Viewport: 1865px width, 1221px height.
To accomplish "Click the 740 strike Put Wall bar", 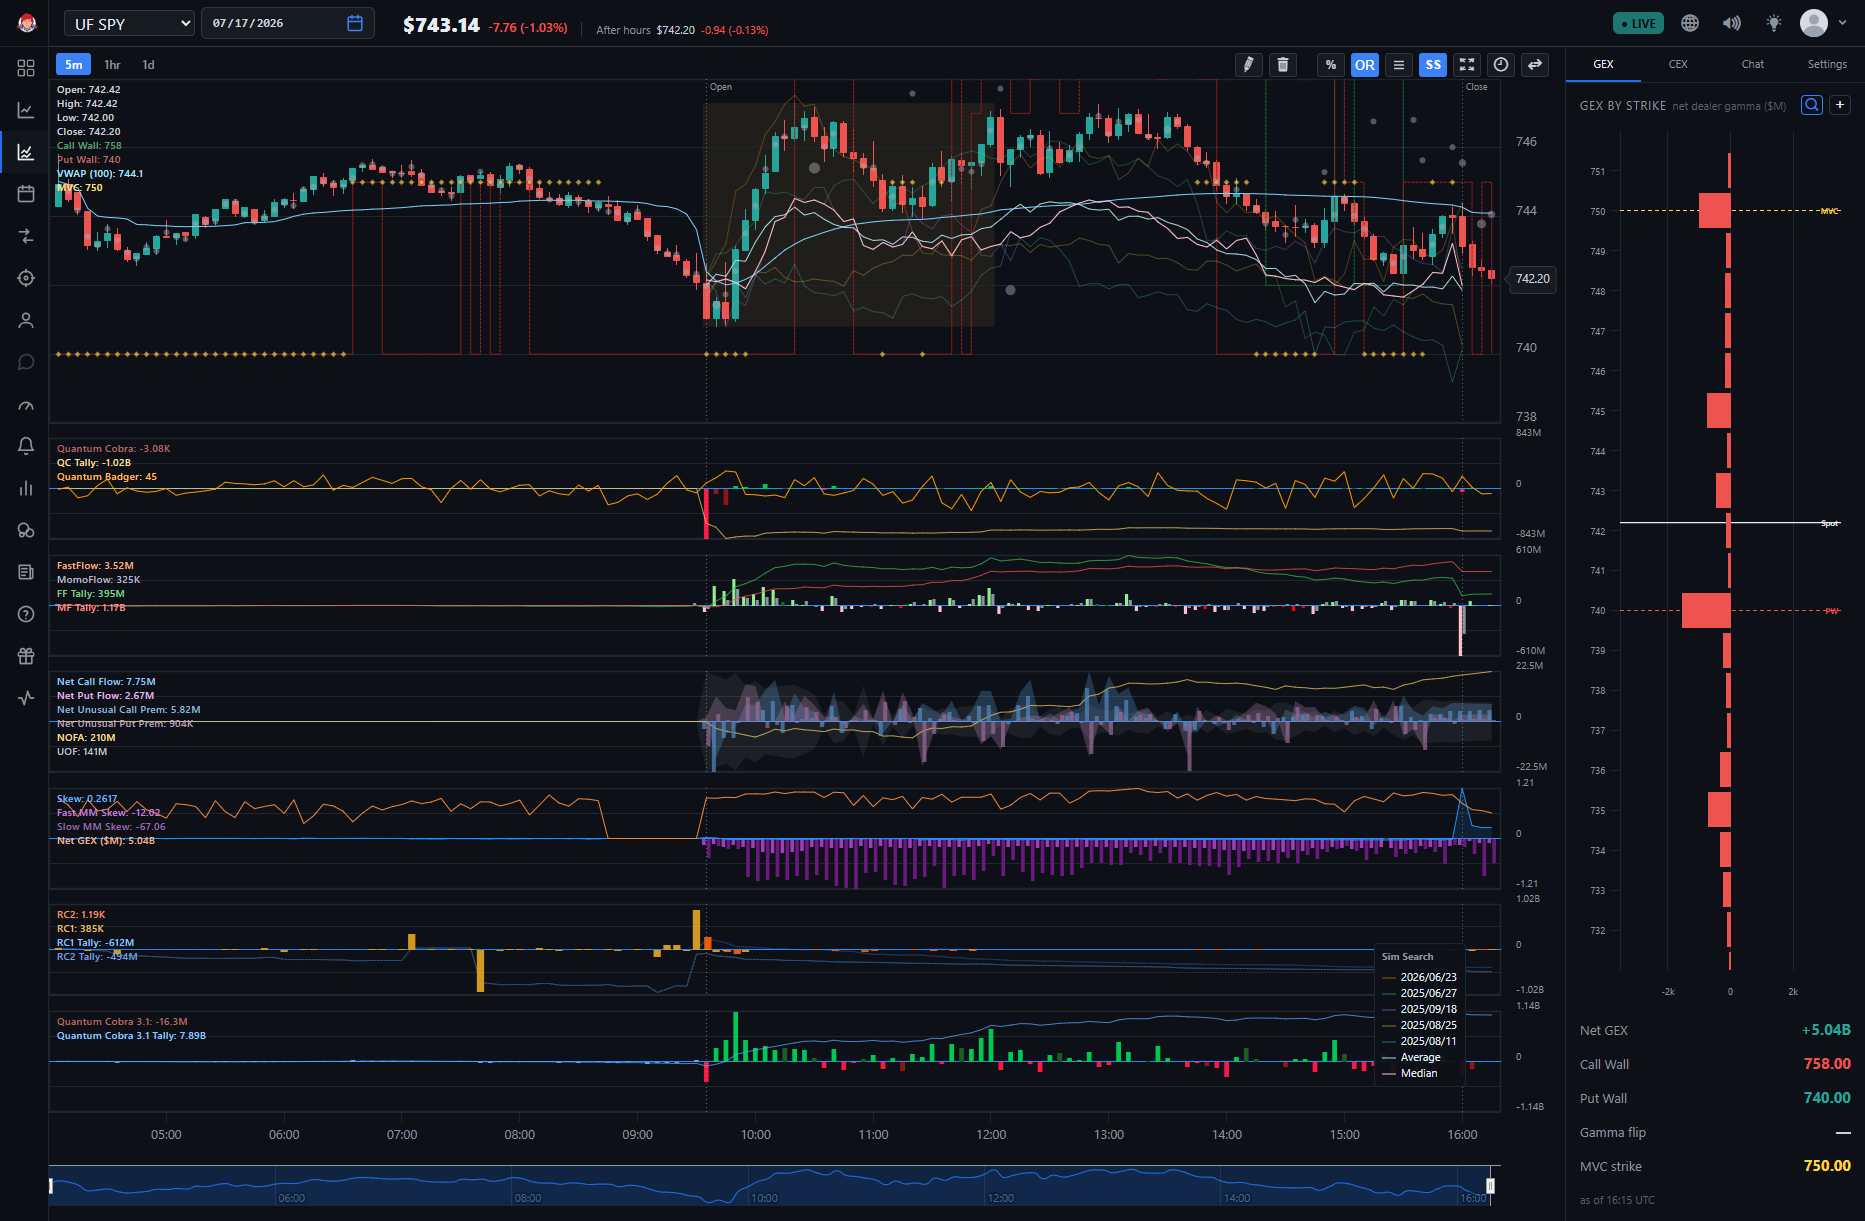I will click(x=1706, y=610).
